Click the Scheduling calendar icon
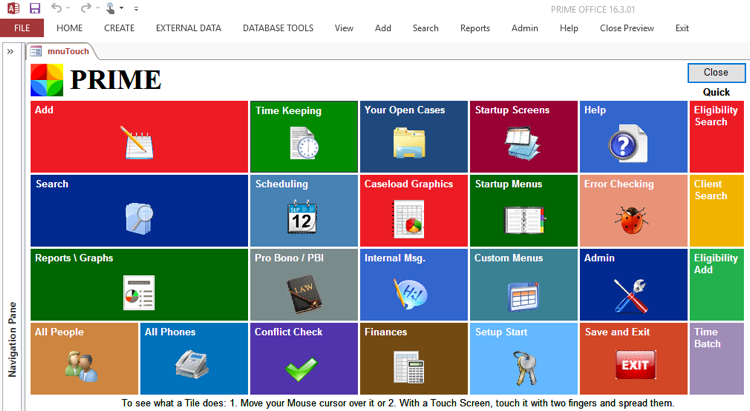 302,217
